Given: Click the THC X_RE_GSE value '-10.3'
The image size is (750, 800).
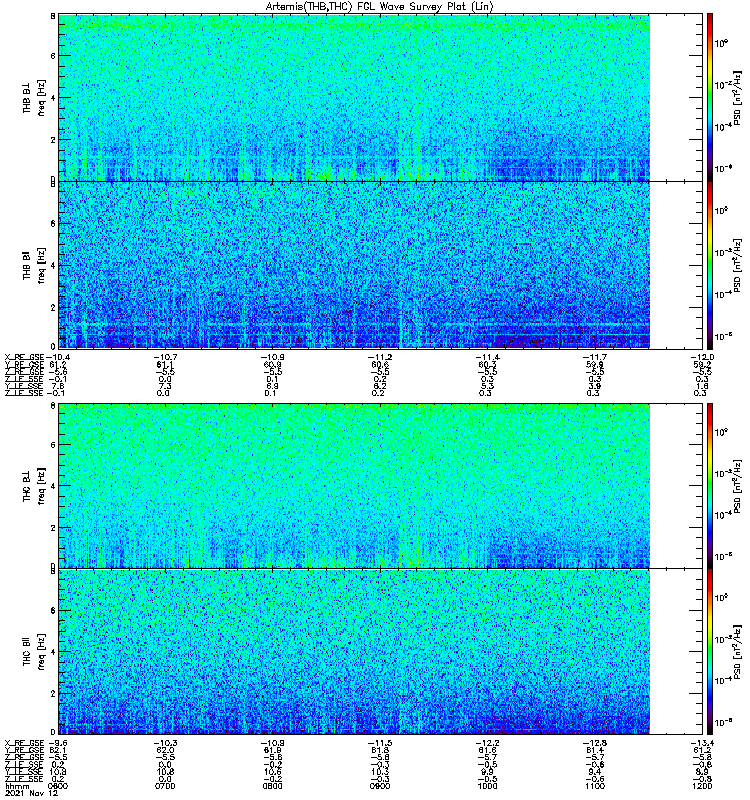Looking at the screenshot, I should tap(165, 743).
